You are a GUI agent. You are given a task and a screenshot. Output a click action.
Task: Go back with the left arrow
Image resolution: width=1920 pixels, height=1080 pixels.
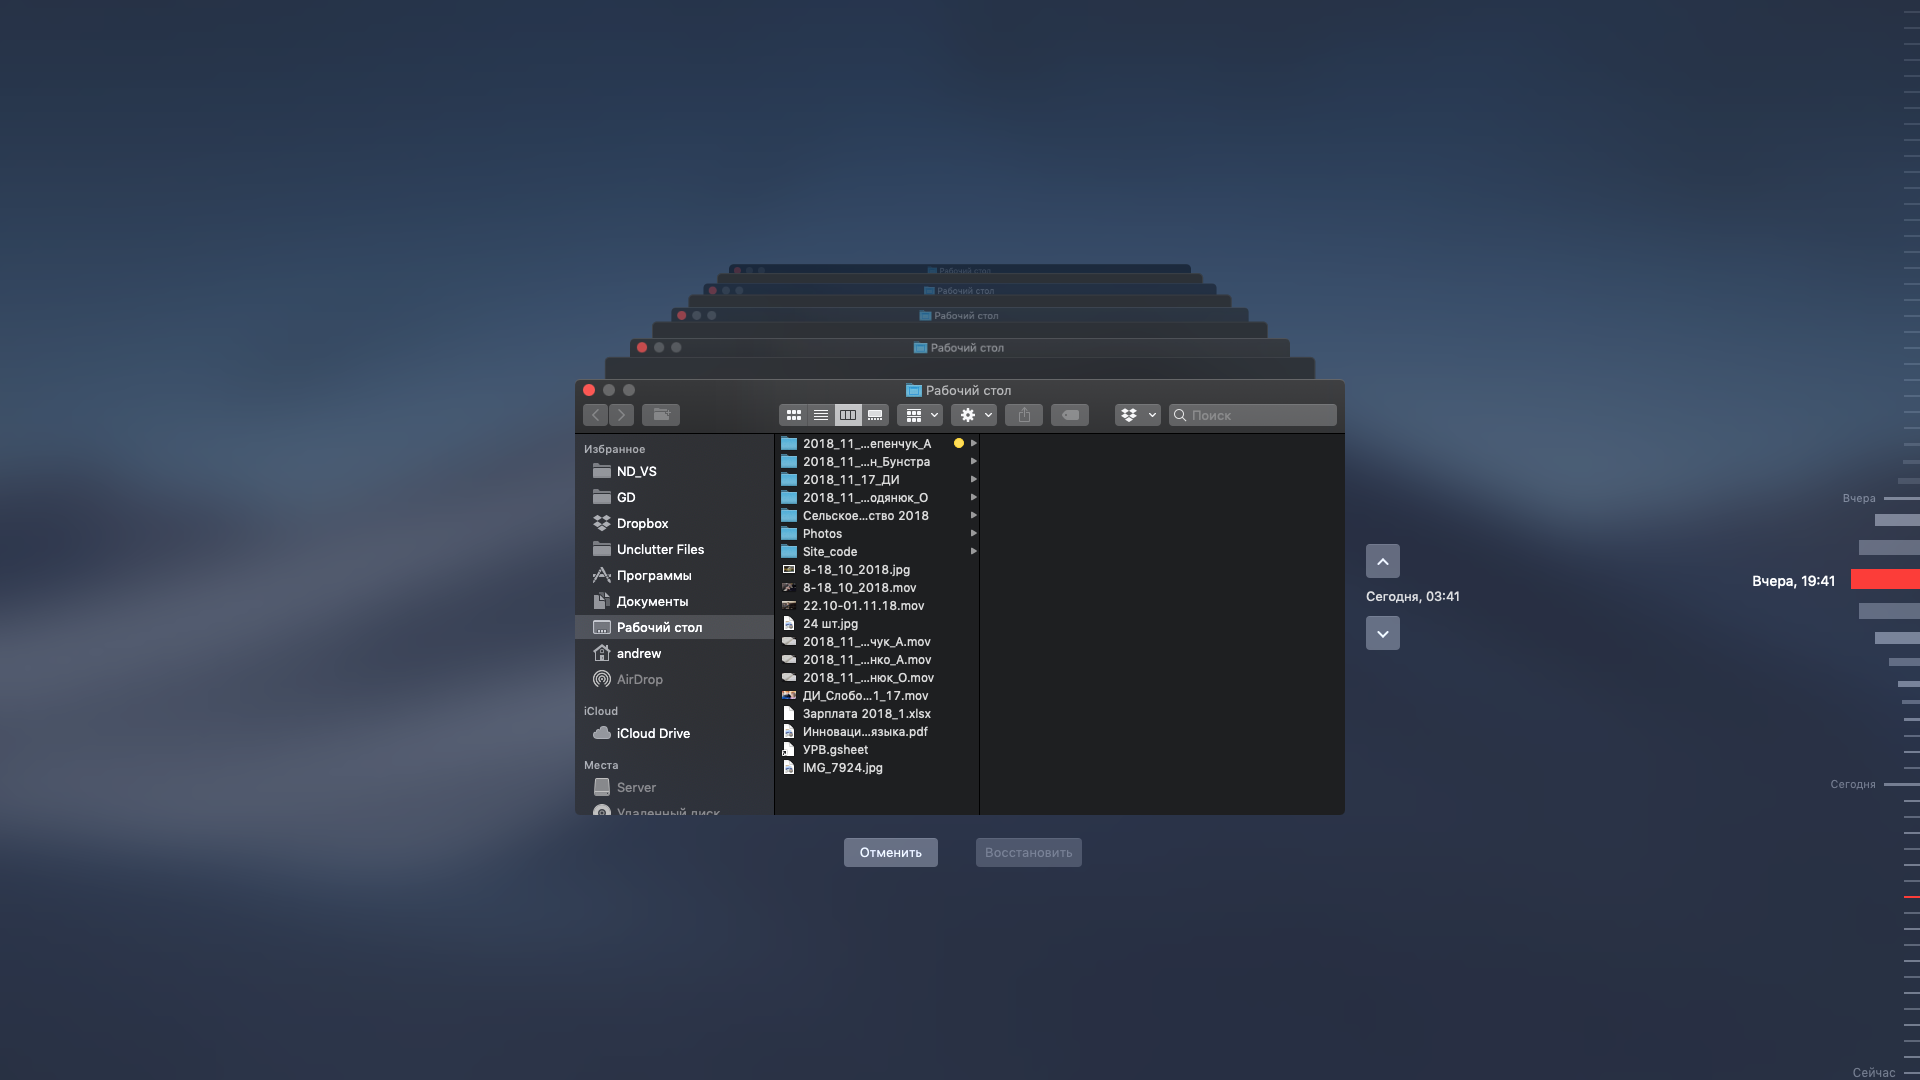[596, 415]
